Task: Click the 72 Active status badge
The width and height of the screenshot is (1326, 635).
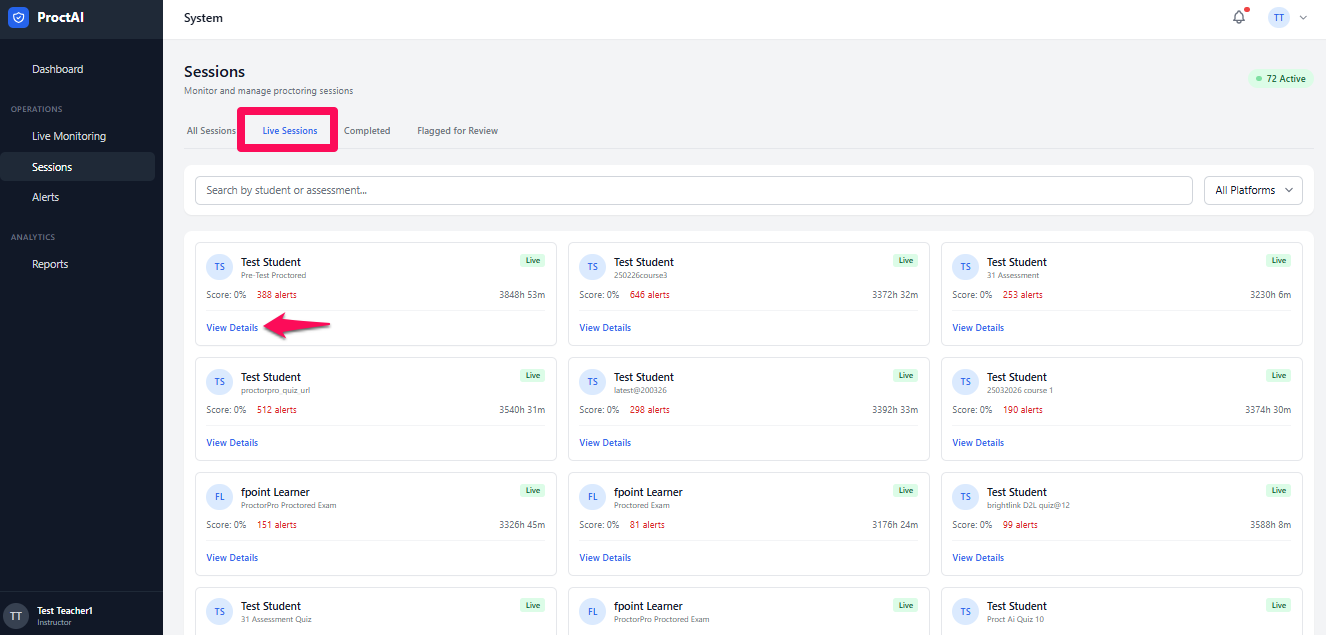Action: 1280,78
